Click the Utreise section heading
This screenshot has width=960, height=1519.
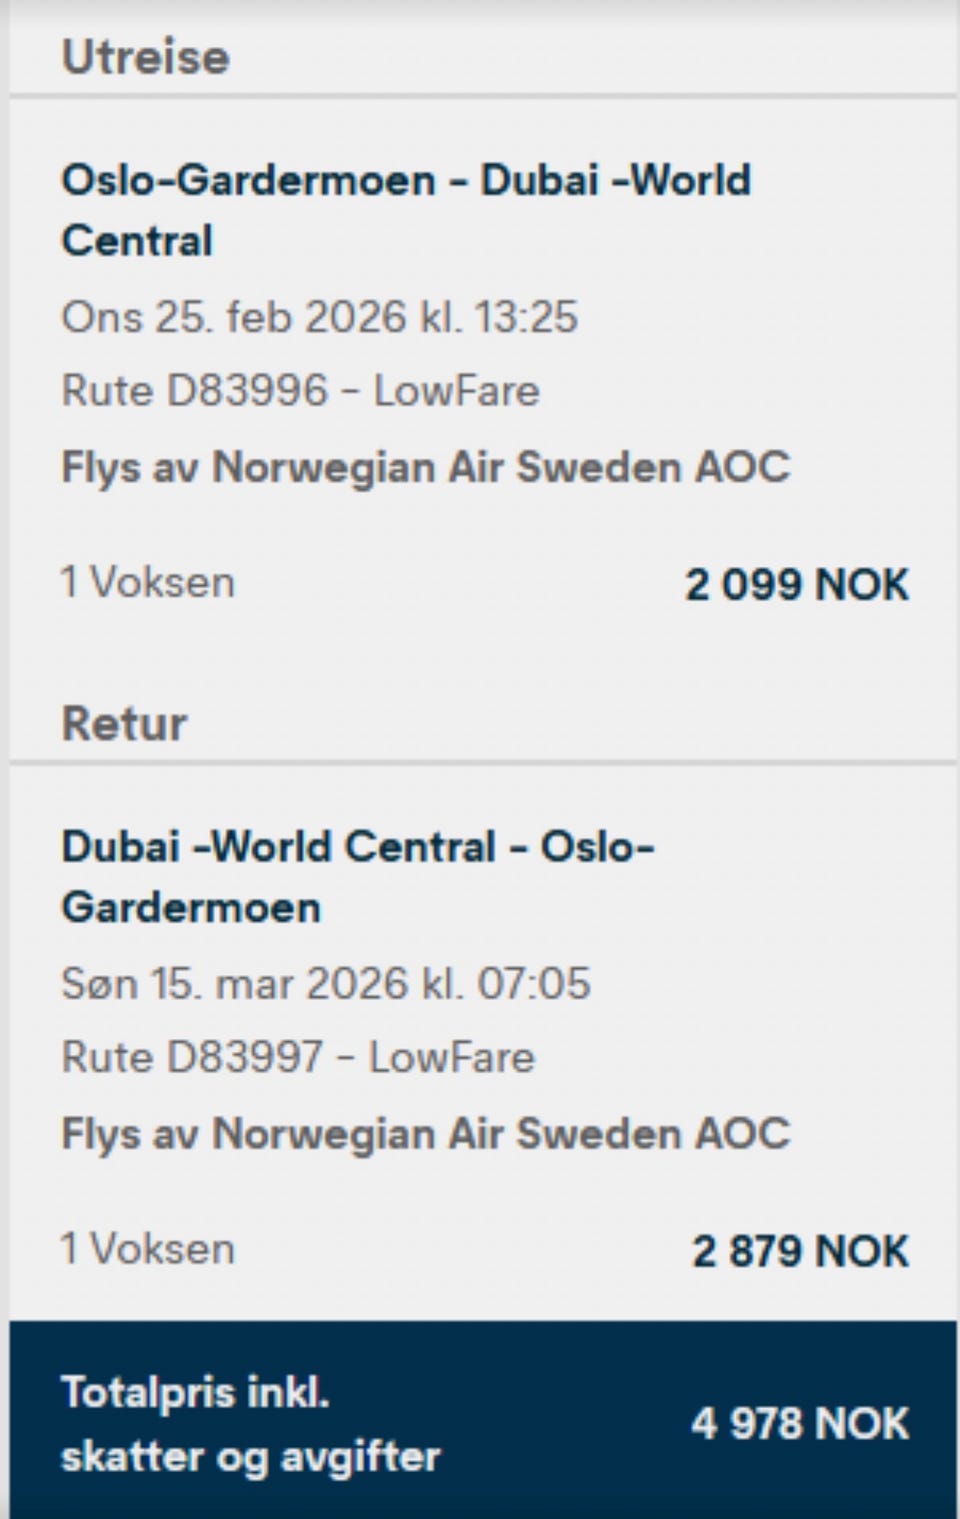click(146, 57)
